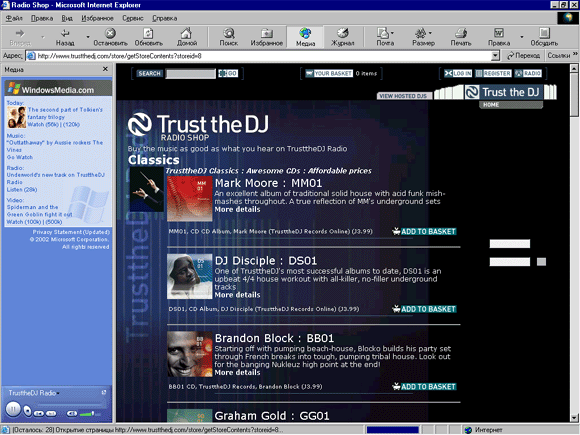Expand the address bar URL dropdown

[x=496, y=56]
